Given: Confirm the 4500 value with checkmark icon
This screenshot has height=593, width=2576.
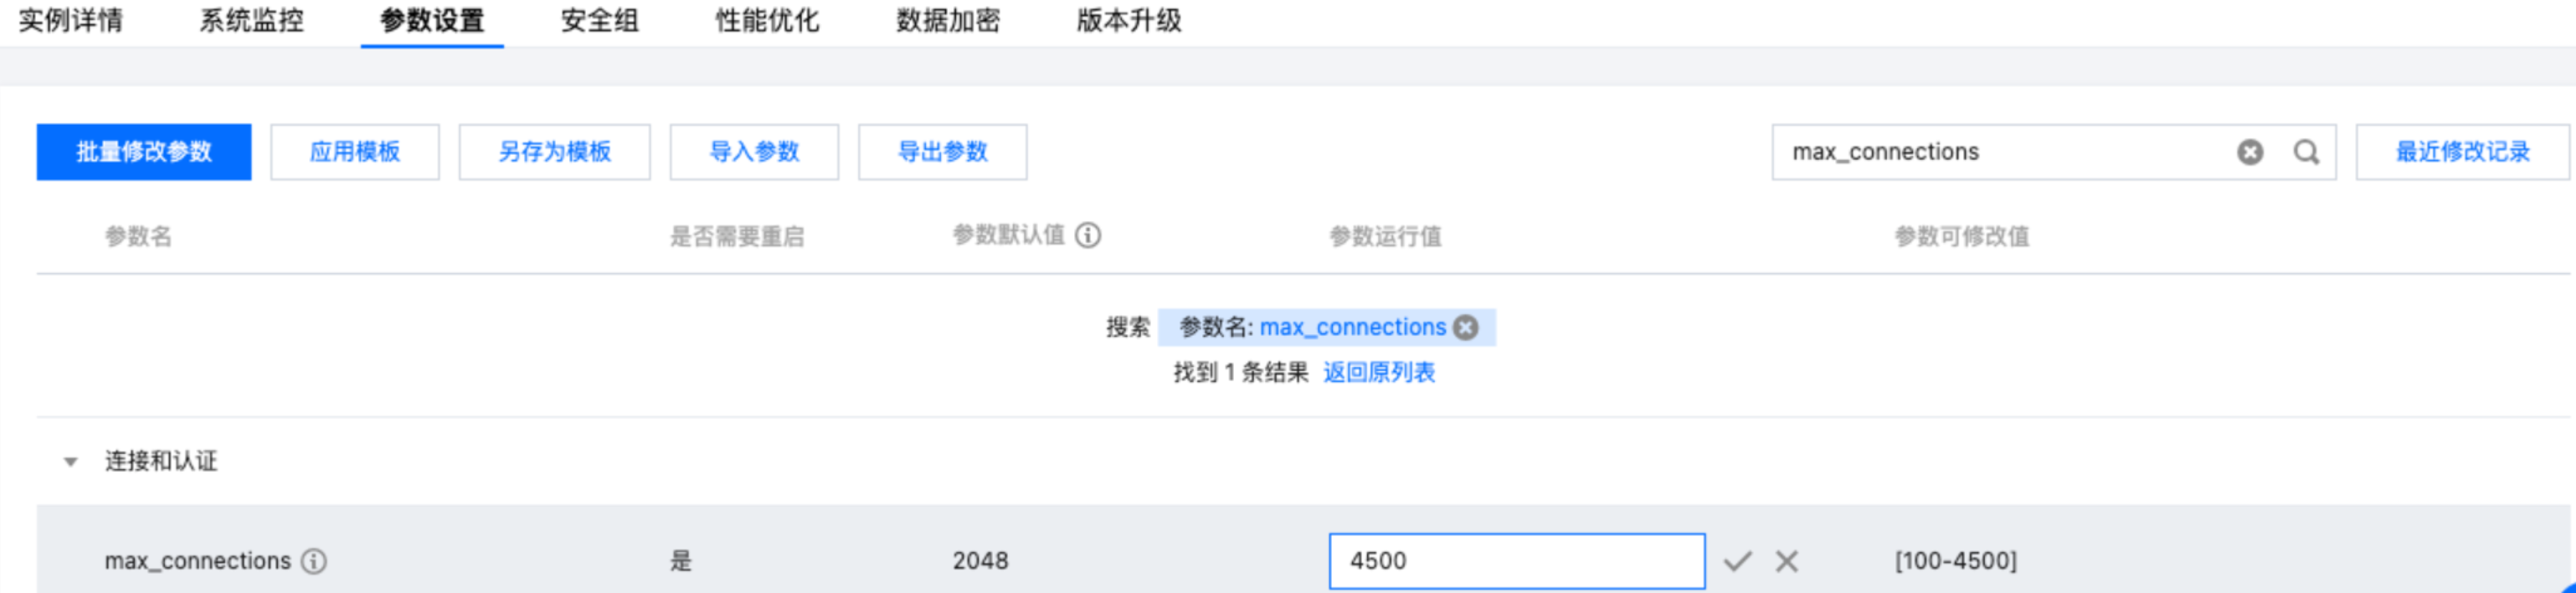Looking at the screenshot, I should pos(1737,561).
